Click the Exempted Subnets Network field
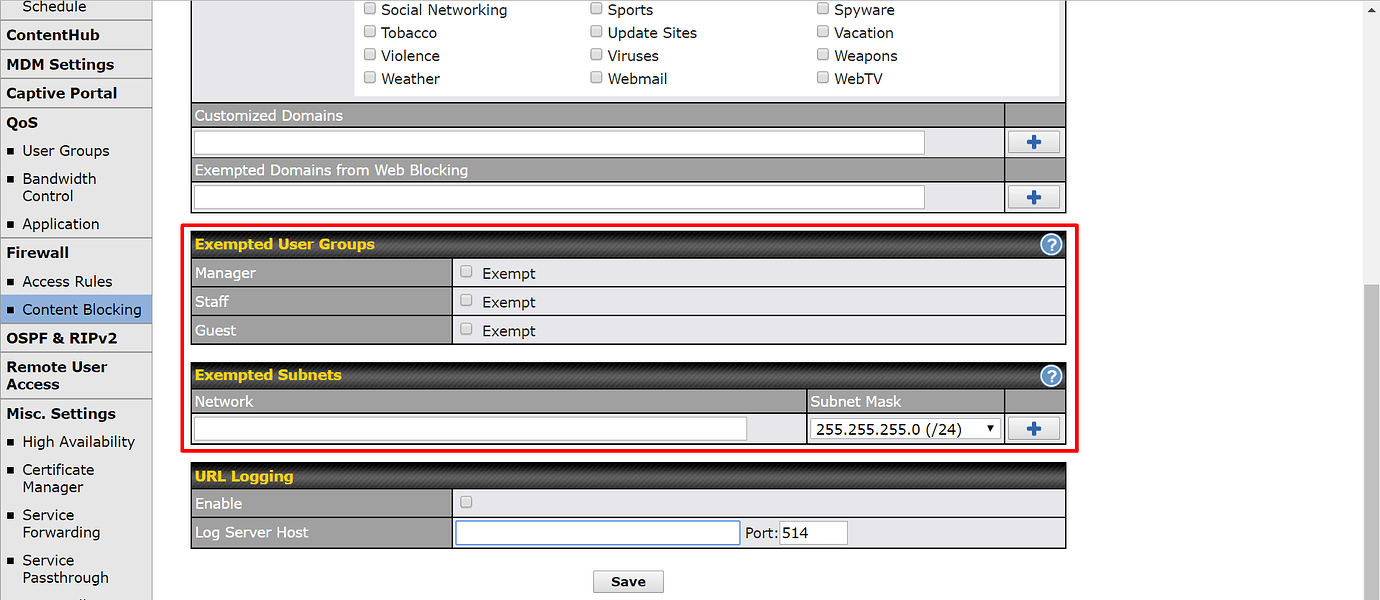The width and height of the screenshot is (1380, 600). click(x=468, y=427)
